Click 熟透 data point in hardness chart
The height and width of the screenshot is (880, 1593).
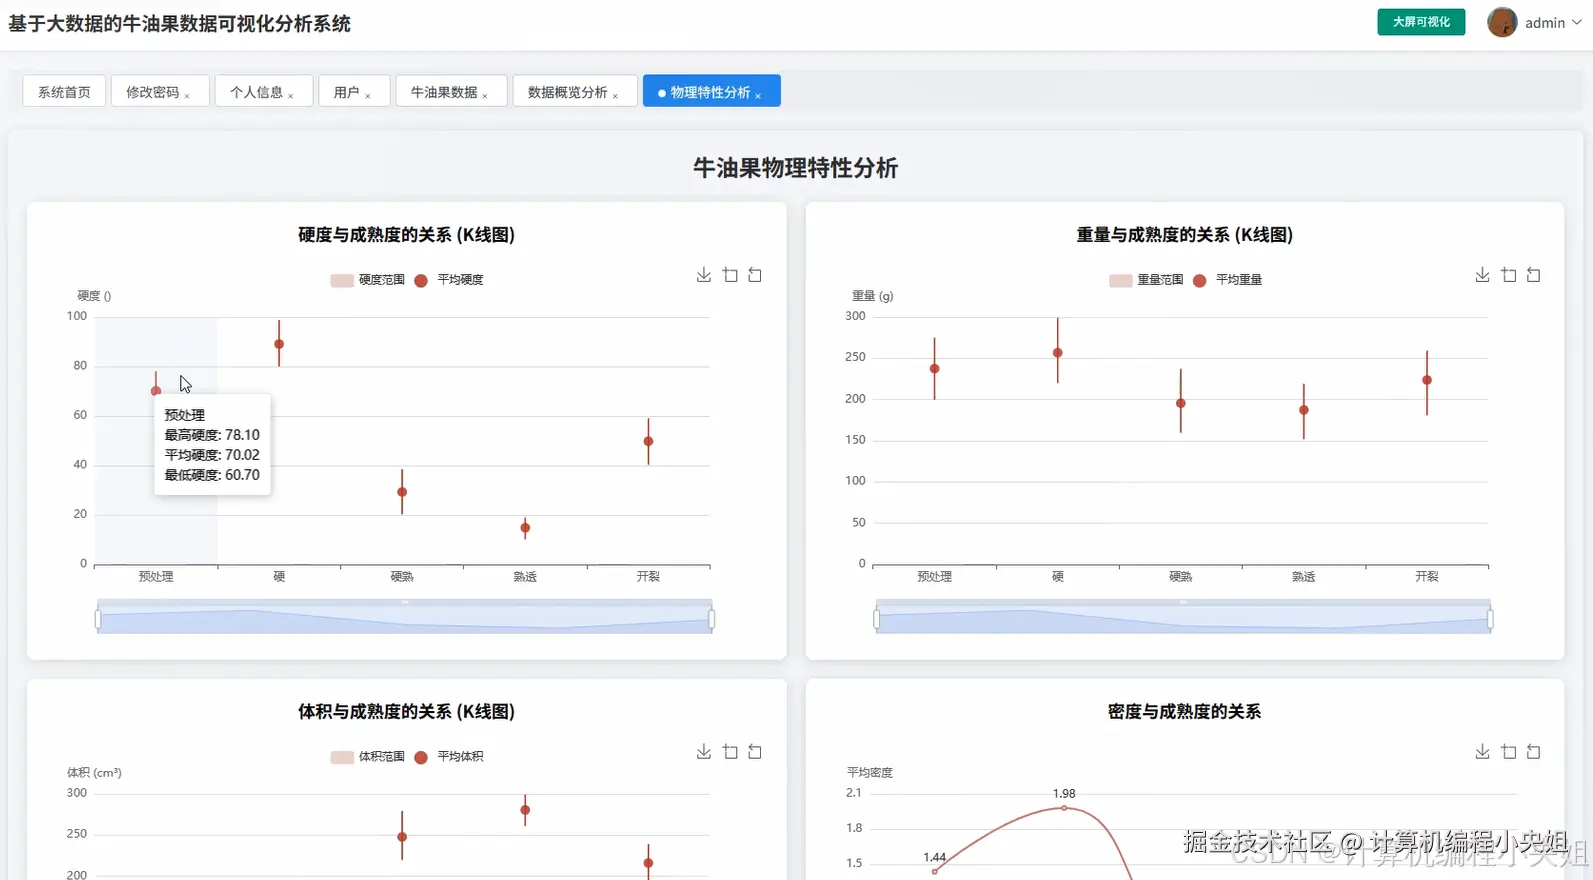[x=525, y=528]
